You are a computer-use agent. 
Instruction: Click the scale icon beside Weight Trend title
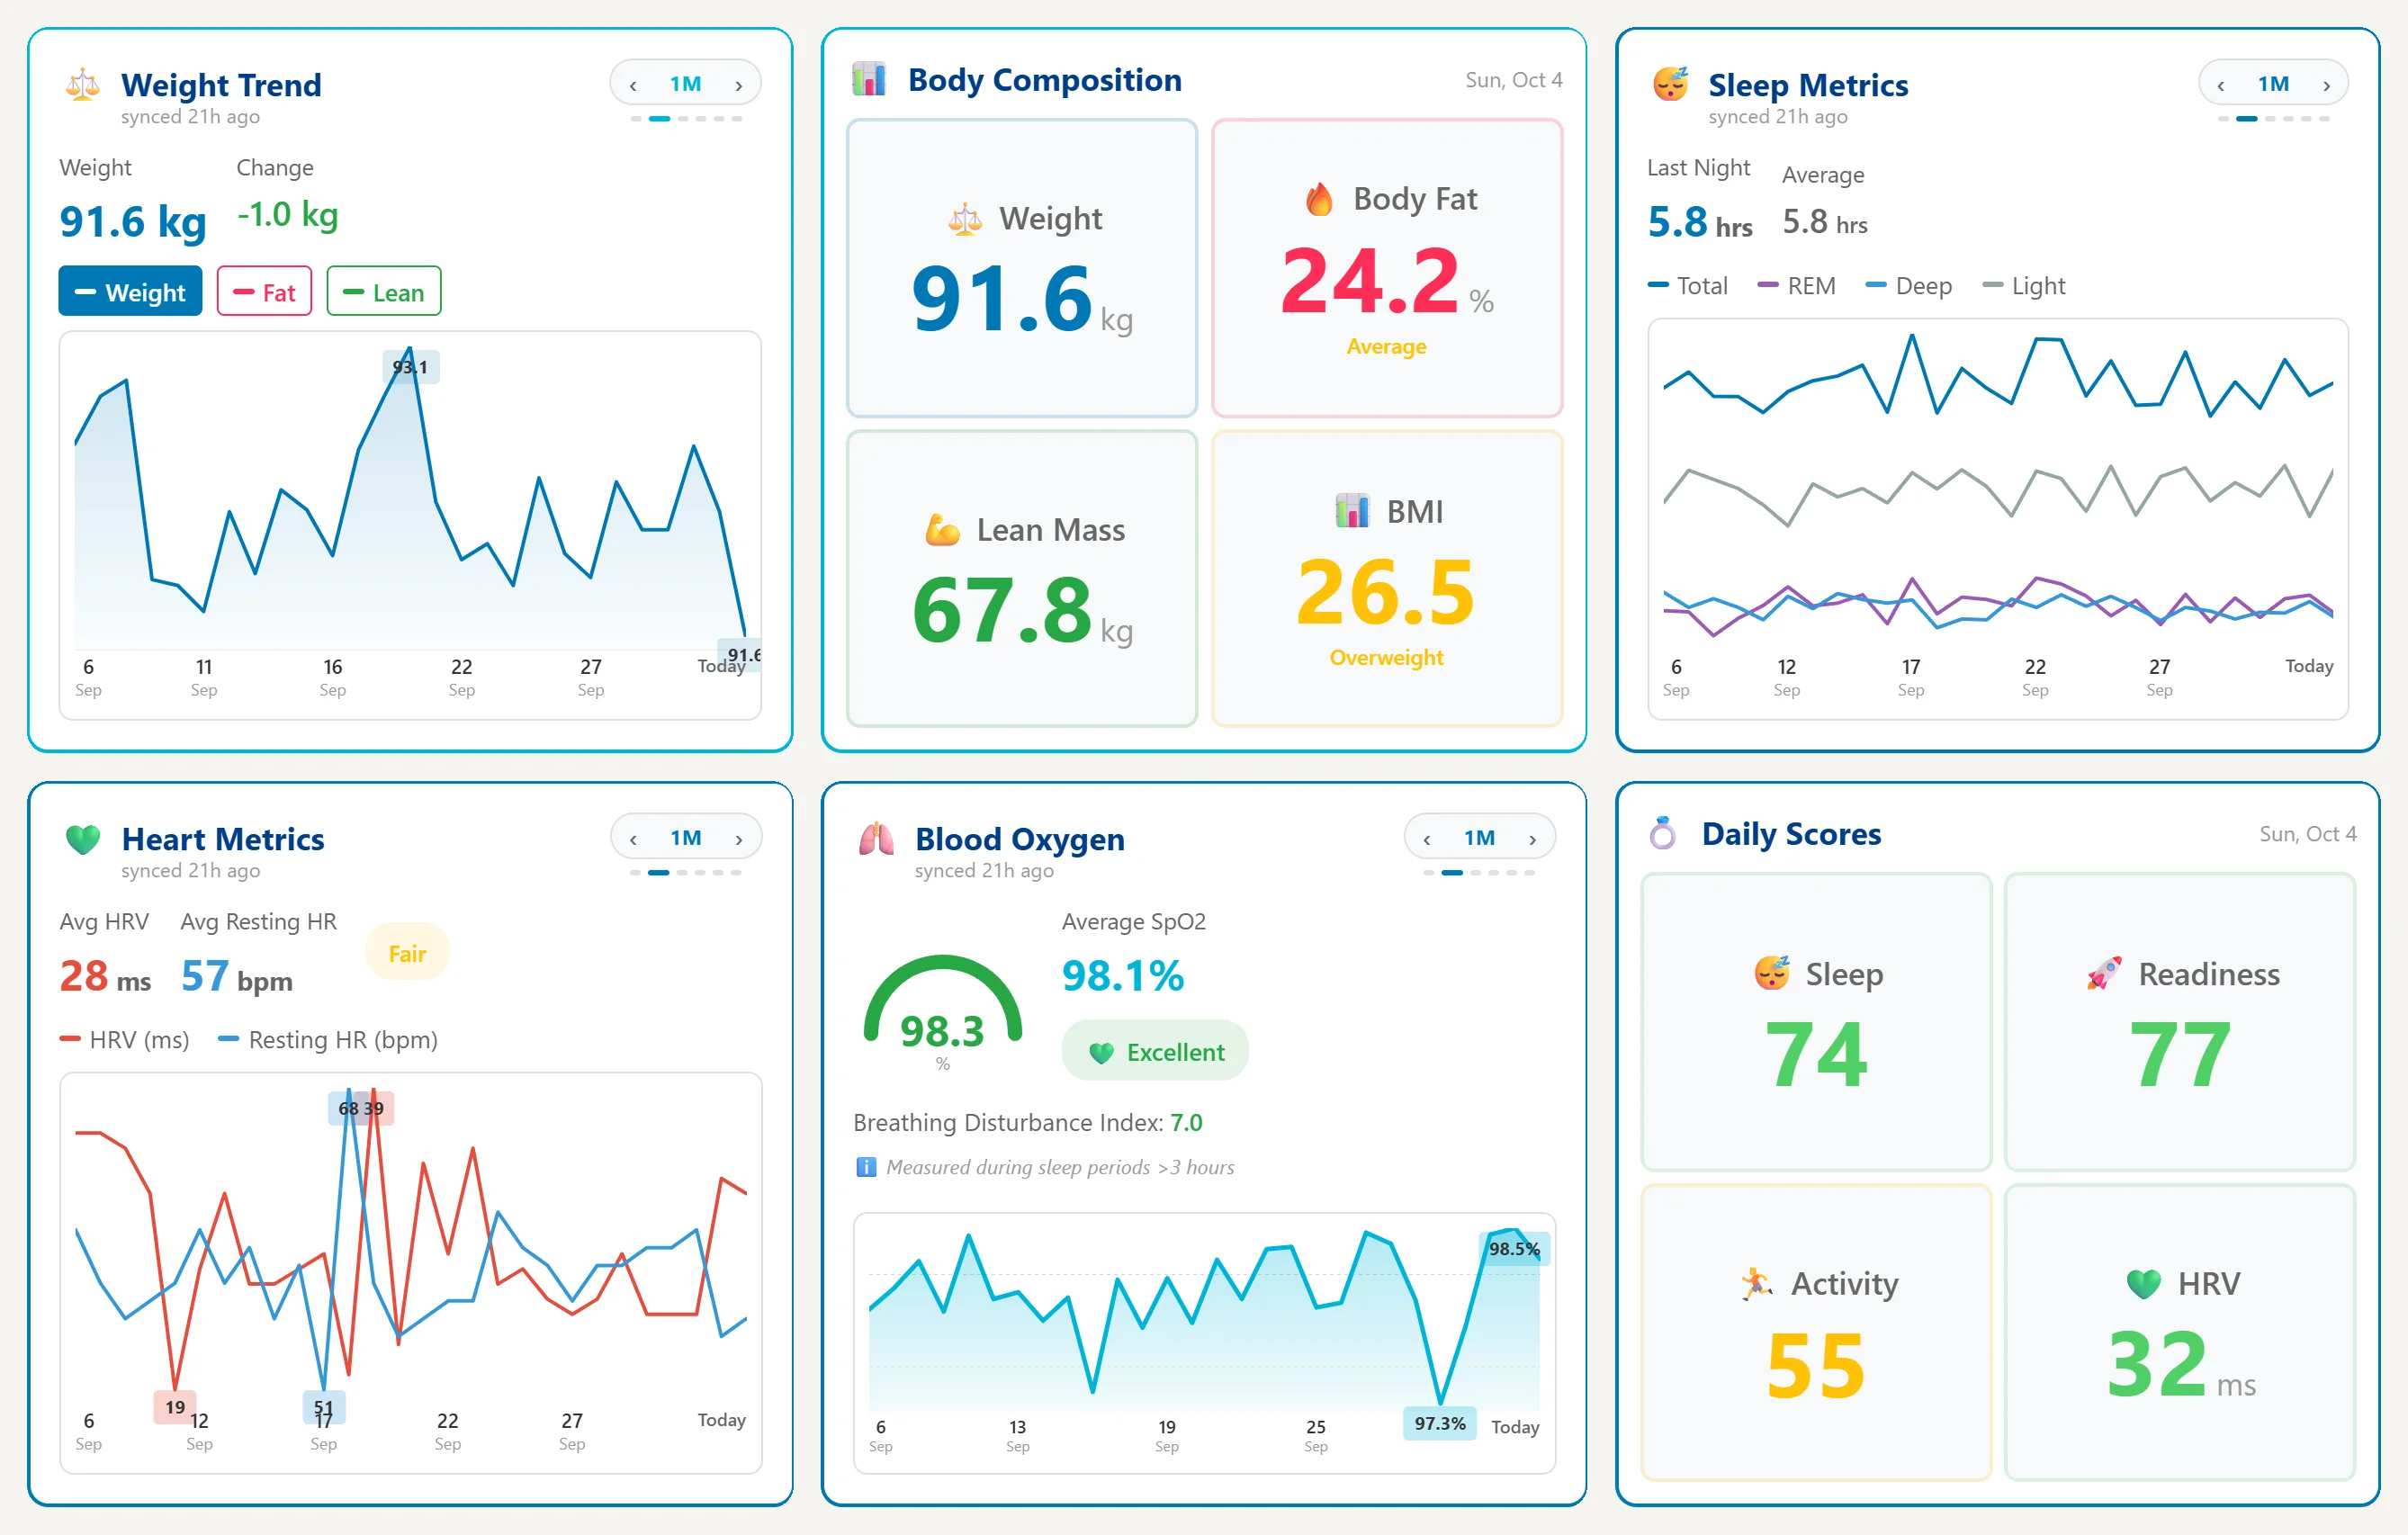[x=83, y=85]
